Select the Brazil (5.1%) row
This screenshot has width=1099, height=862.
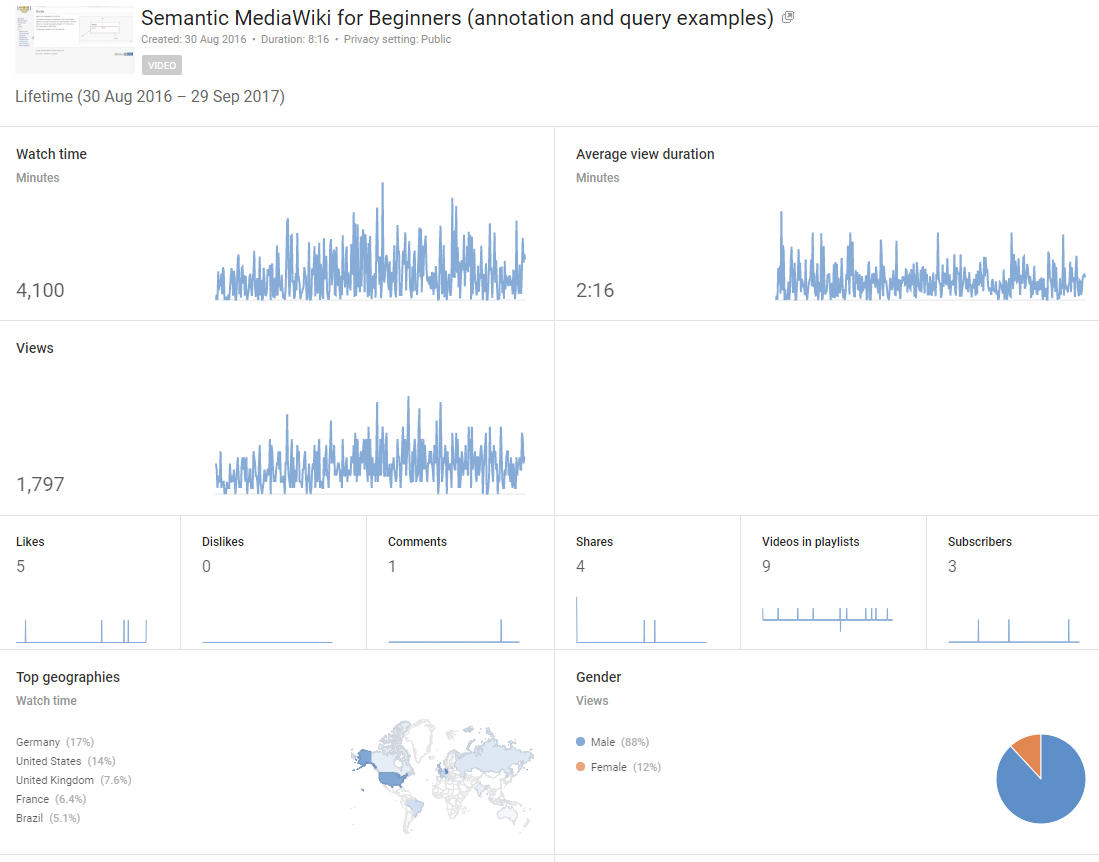coord(48,818)
